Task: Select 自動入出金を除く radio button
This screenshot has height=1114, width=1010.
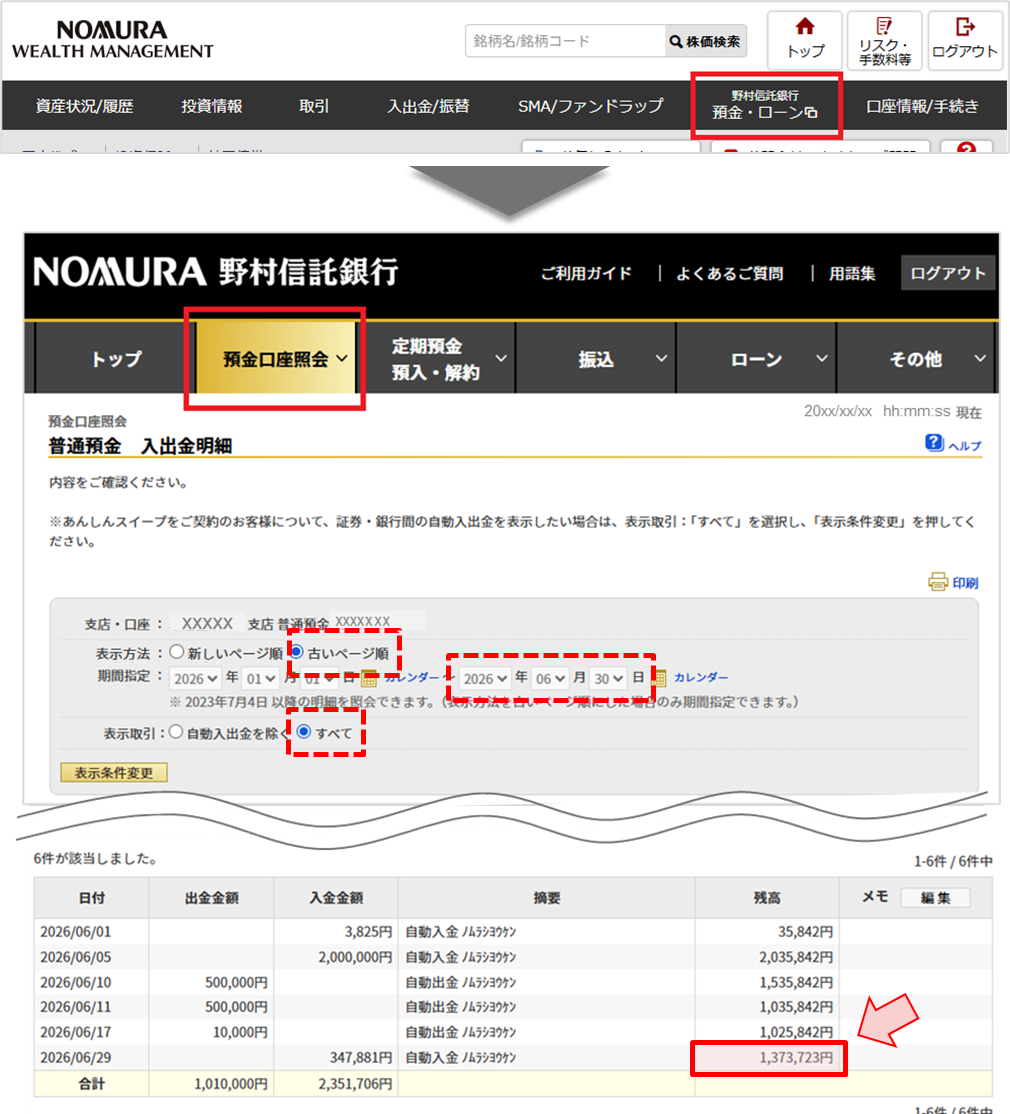Action: pos(176,732)
